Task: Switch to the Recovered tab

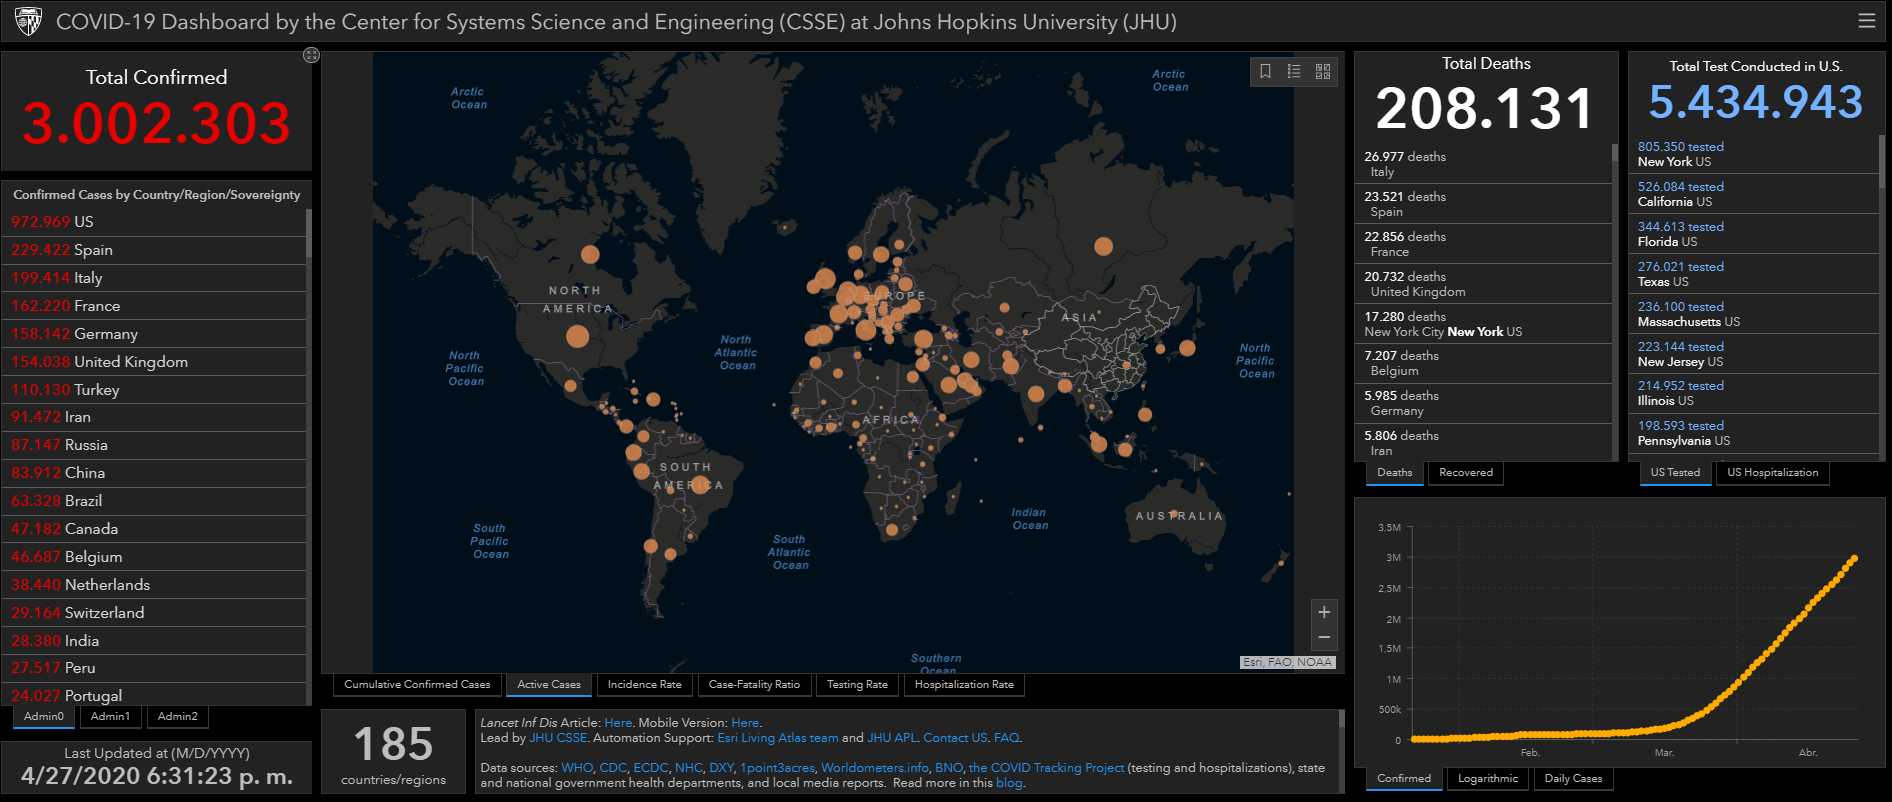Action: (x=1466, y=473)
